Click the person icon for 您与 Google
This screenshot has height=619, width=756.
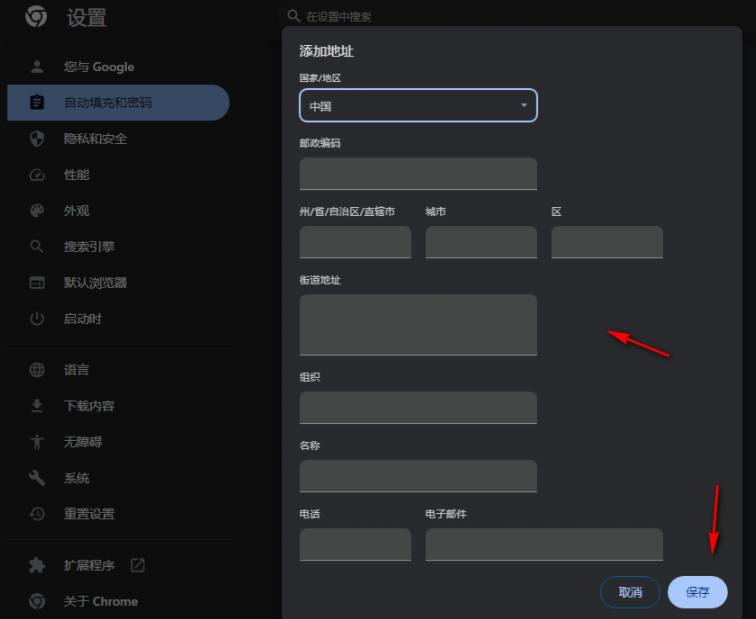[x=37, y=67]
